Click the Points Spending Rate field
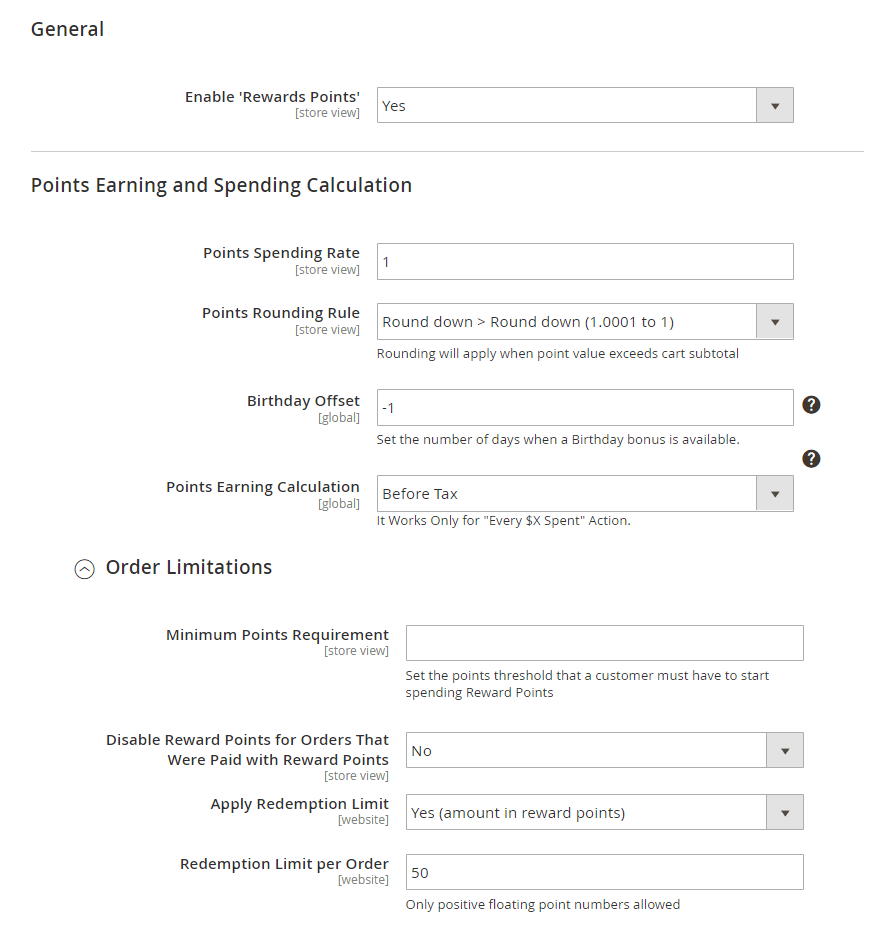This screenshot has height=943, width=887. coord(585,262)
